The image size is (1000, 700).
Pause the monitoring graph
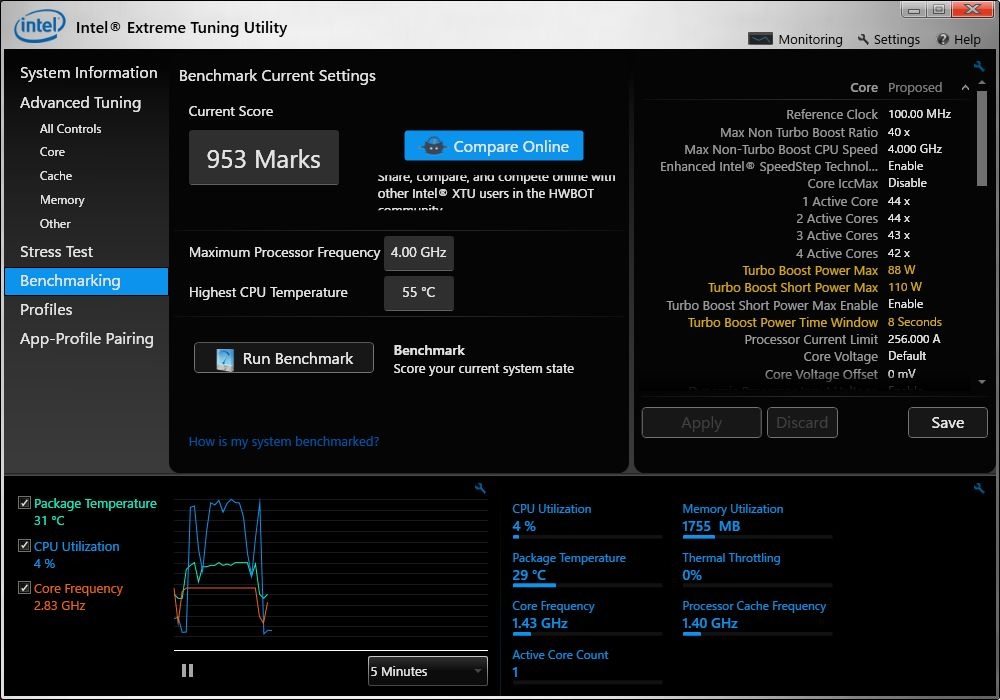tap(188, 671)
